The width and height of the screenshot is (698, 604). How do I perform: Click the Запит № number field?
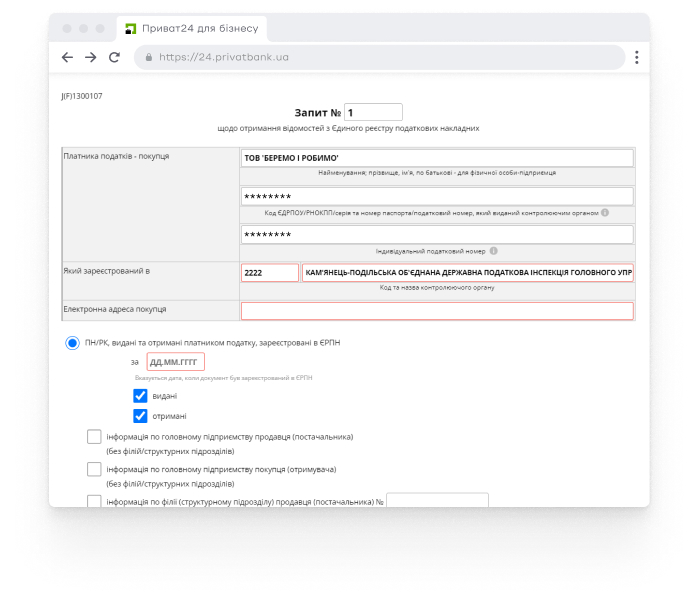pos(372,112)
